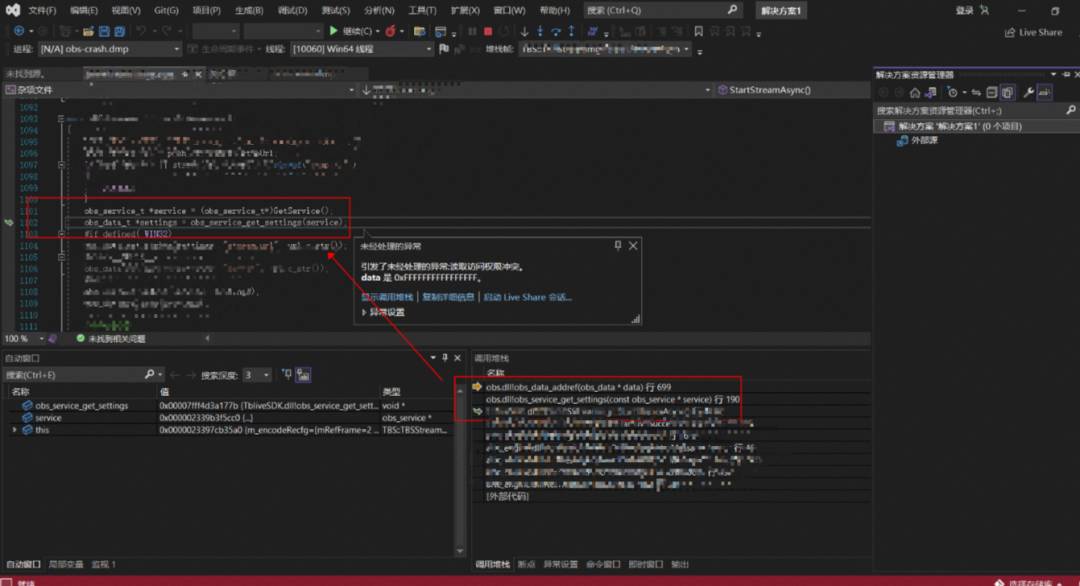Switch to the 监视 1 tab
This screenshot has height=586, width=1080.
[x=103, y=564]
